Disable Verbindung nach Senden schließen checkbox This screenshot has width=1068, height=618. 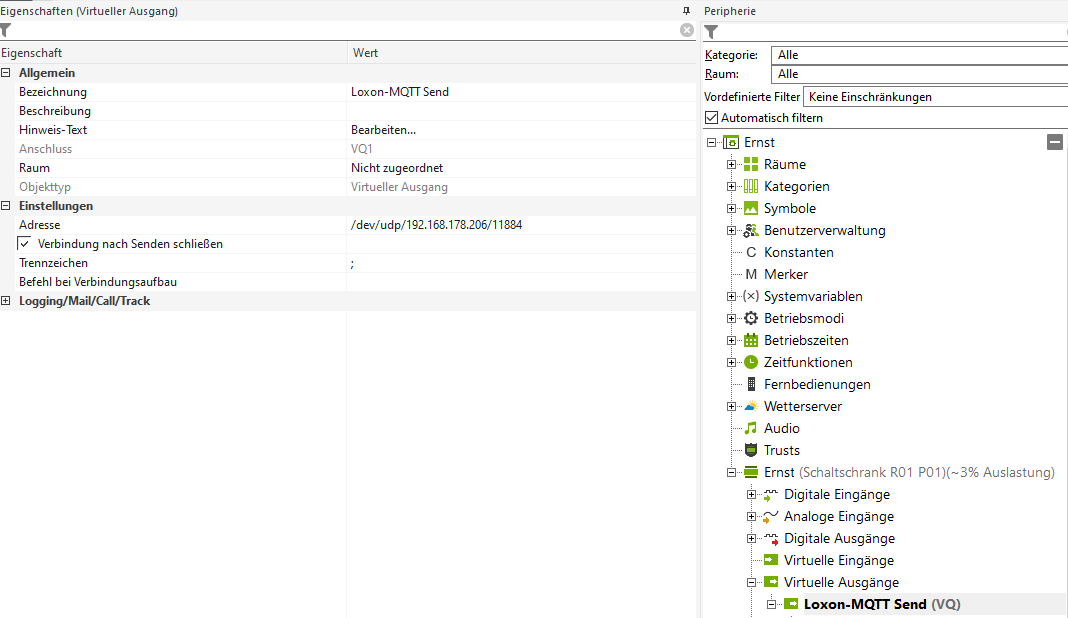click(x=25, y=244)
